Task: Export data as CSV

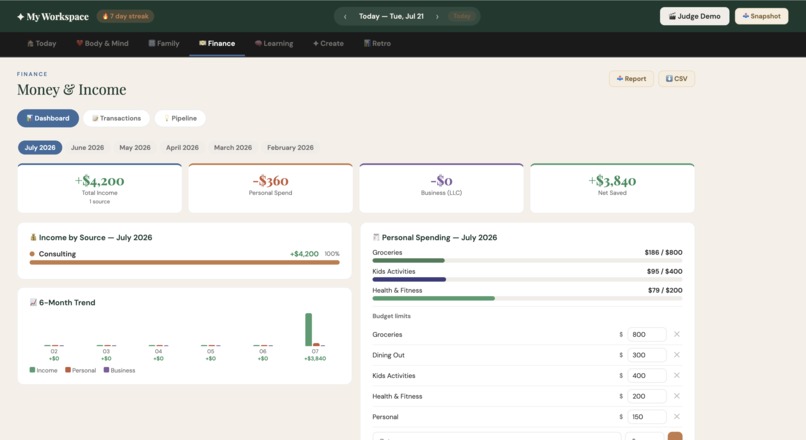Action: [x=676, y=79]
